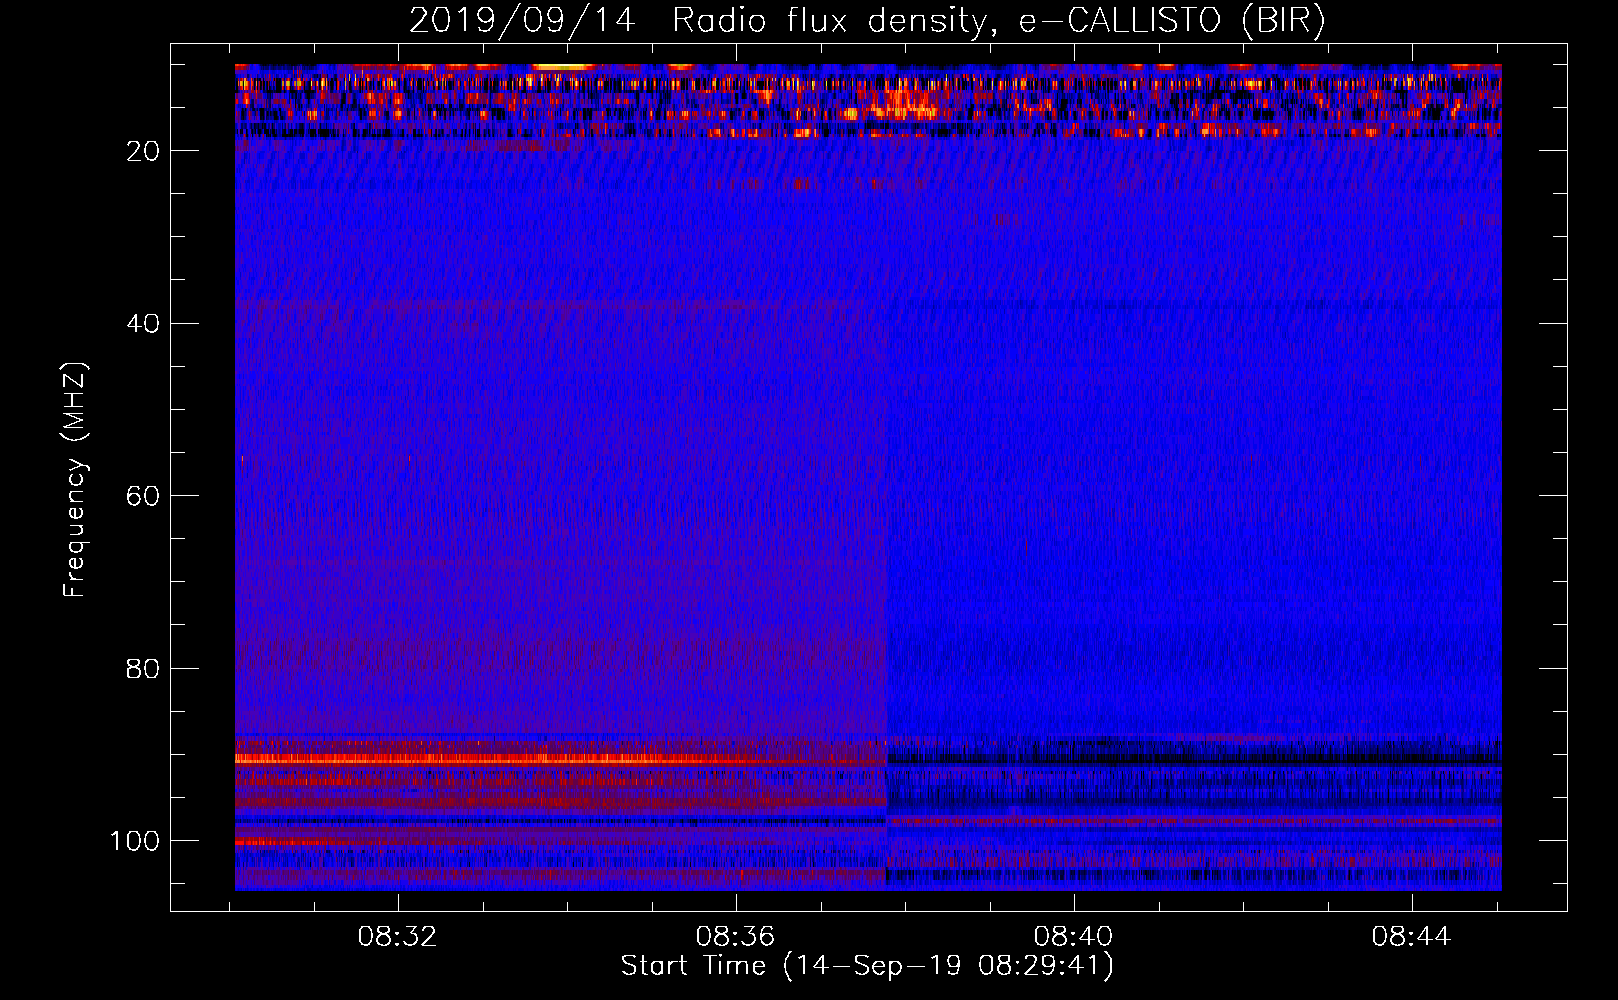The image size is (1618, 1000).
Task: Click the 20 MHz frequency tick label
Action: [x=143, y=151]
